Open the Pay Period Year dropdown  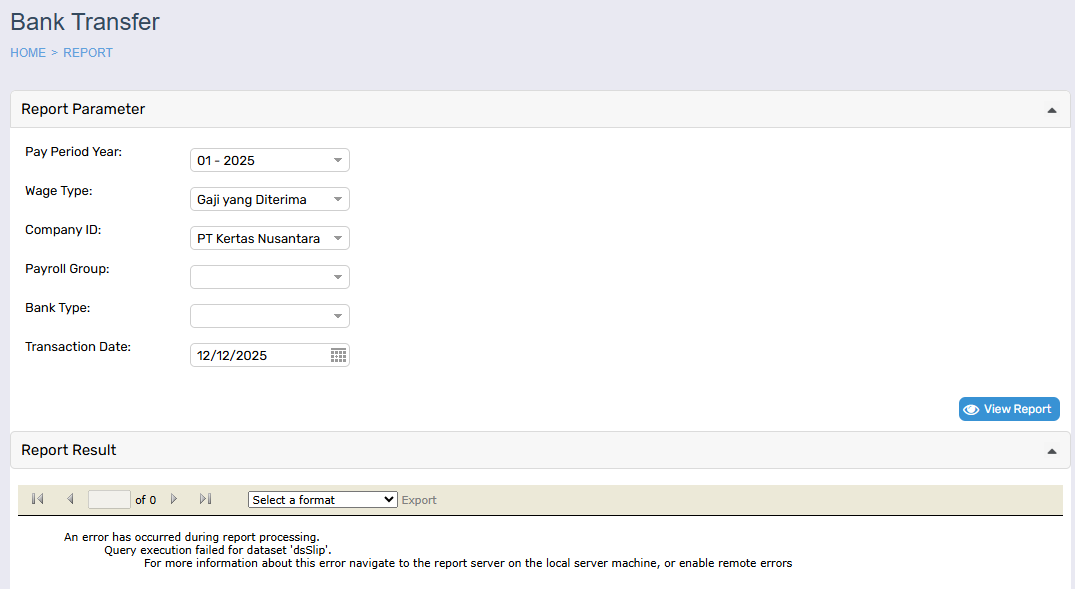338,160
